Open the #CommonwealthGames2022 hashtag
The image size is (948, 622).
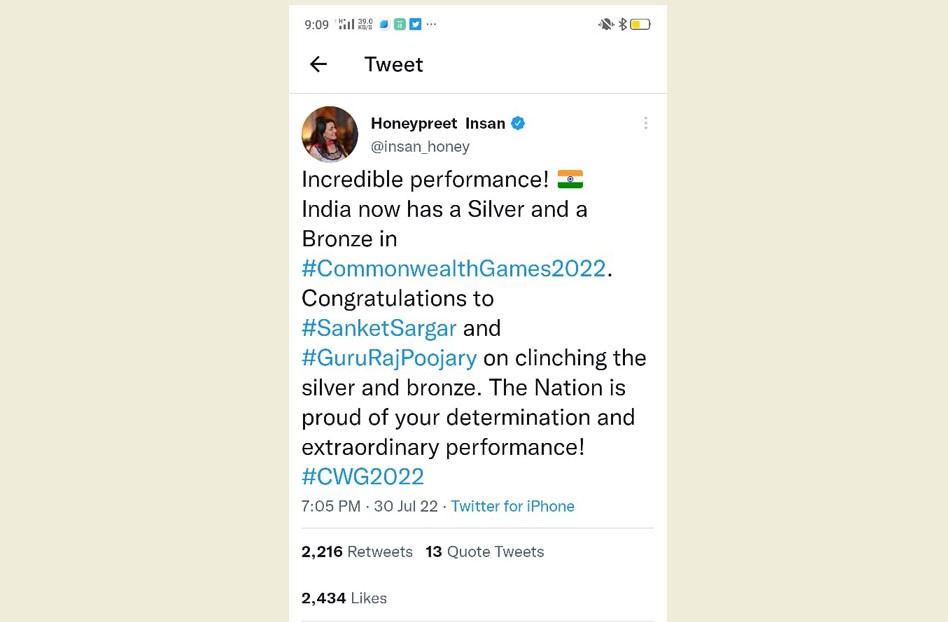pos(453,268)
